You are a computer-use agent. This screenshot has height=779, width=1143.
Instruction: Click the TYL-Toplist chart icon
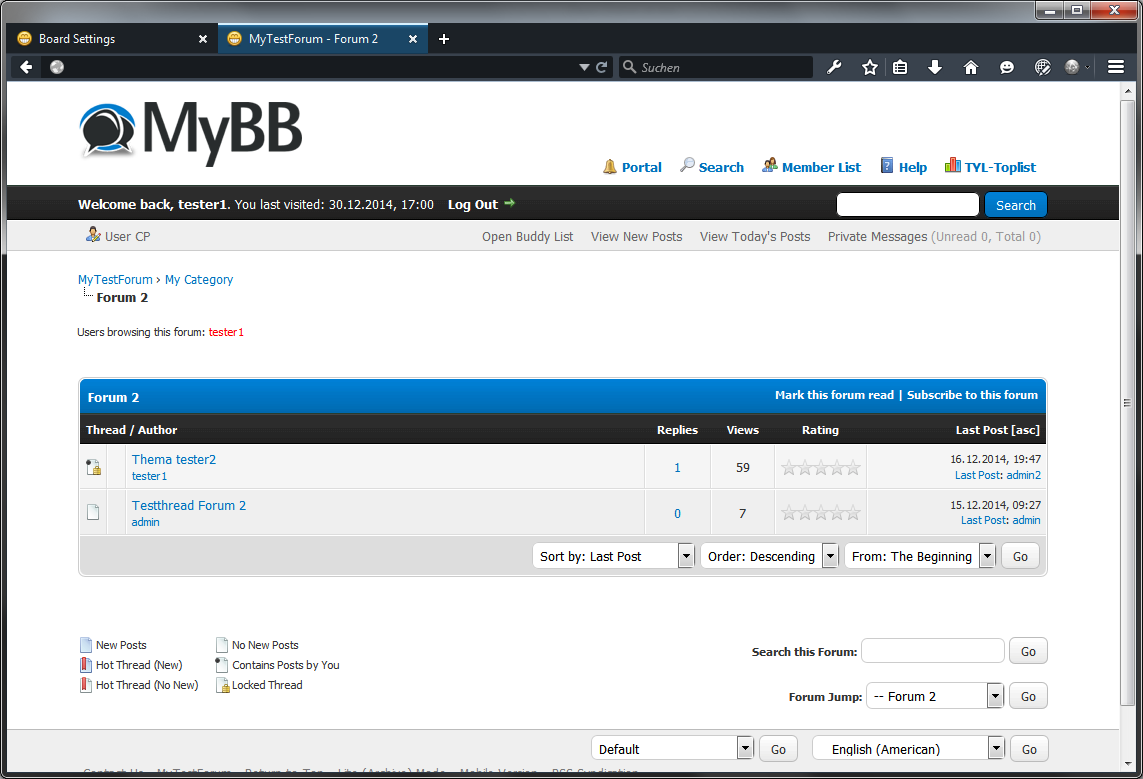point(952,166)
